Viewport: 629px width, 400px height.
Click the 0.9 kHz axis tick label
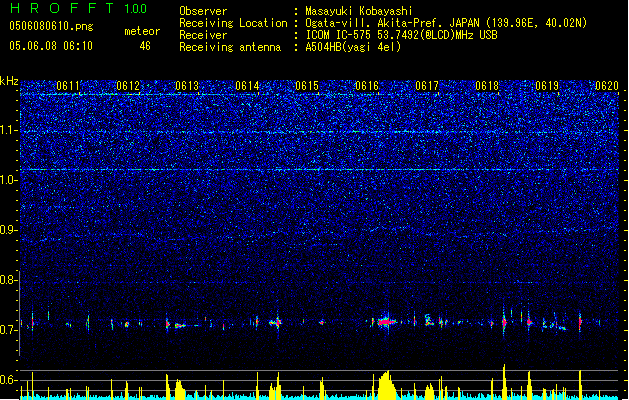pyautogui.click(x=8, y=230)
